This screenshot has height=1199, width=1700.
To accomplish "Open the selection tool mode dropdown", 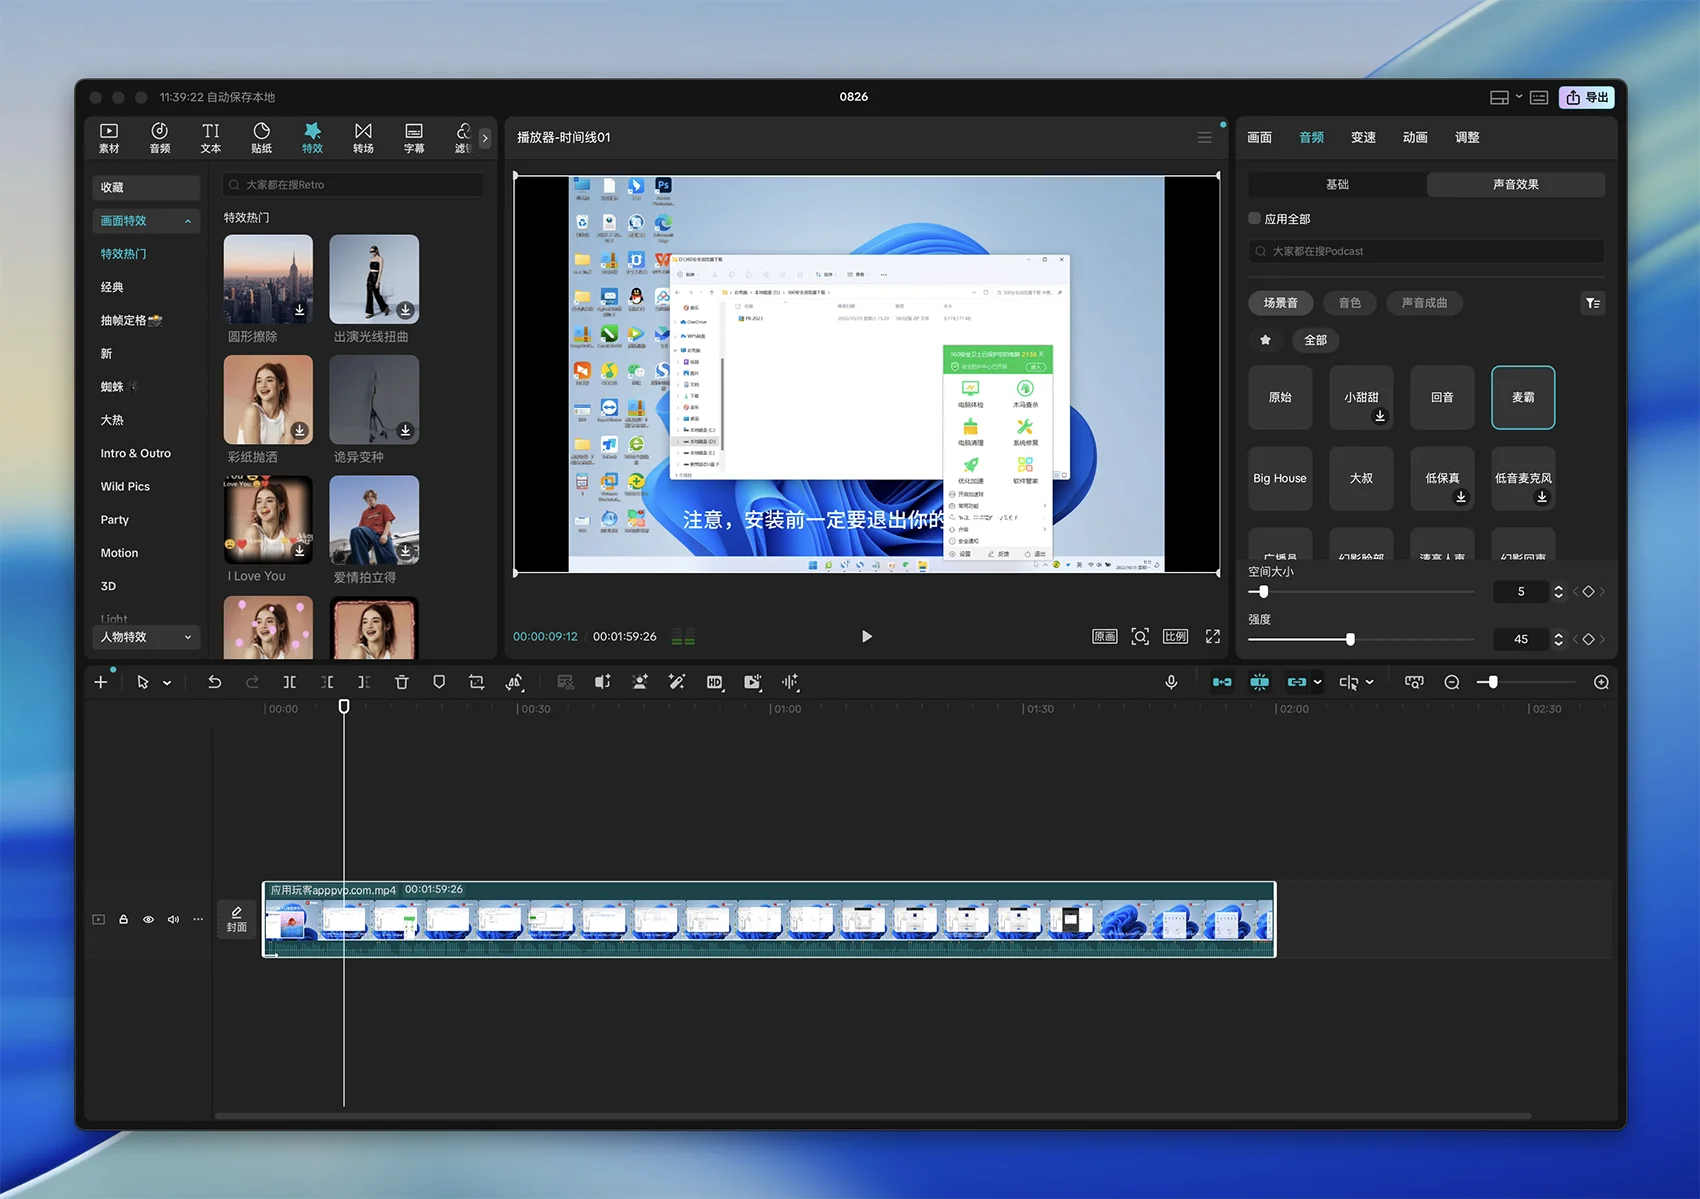I will [x=167, y=683].
